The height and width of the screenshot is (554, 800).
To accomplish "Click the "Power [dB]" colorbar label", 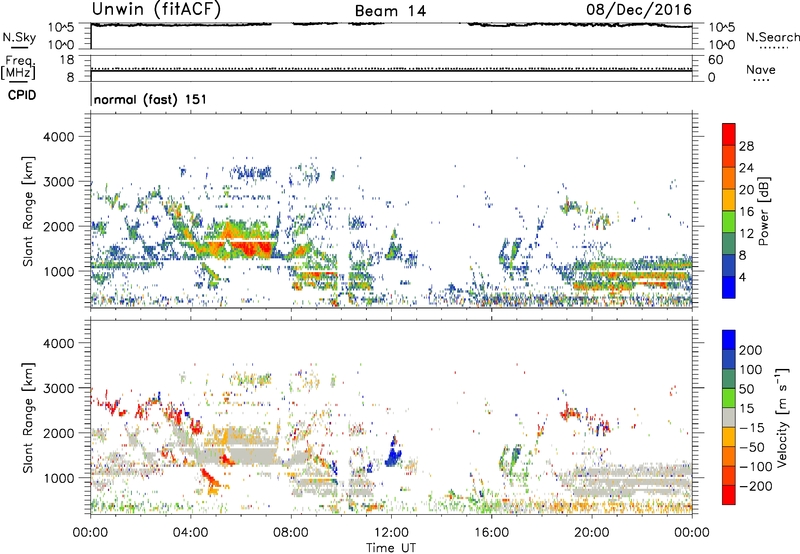I will [x=764, y=211].
